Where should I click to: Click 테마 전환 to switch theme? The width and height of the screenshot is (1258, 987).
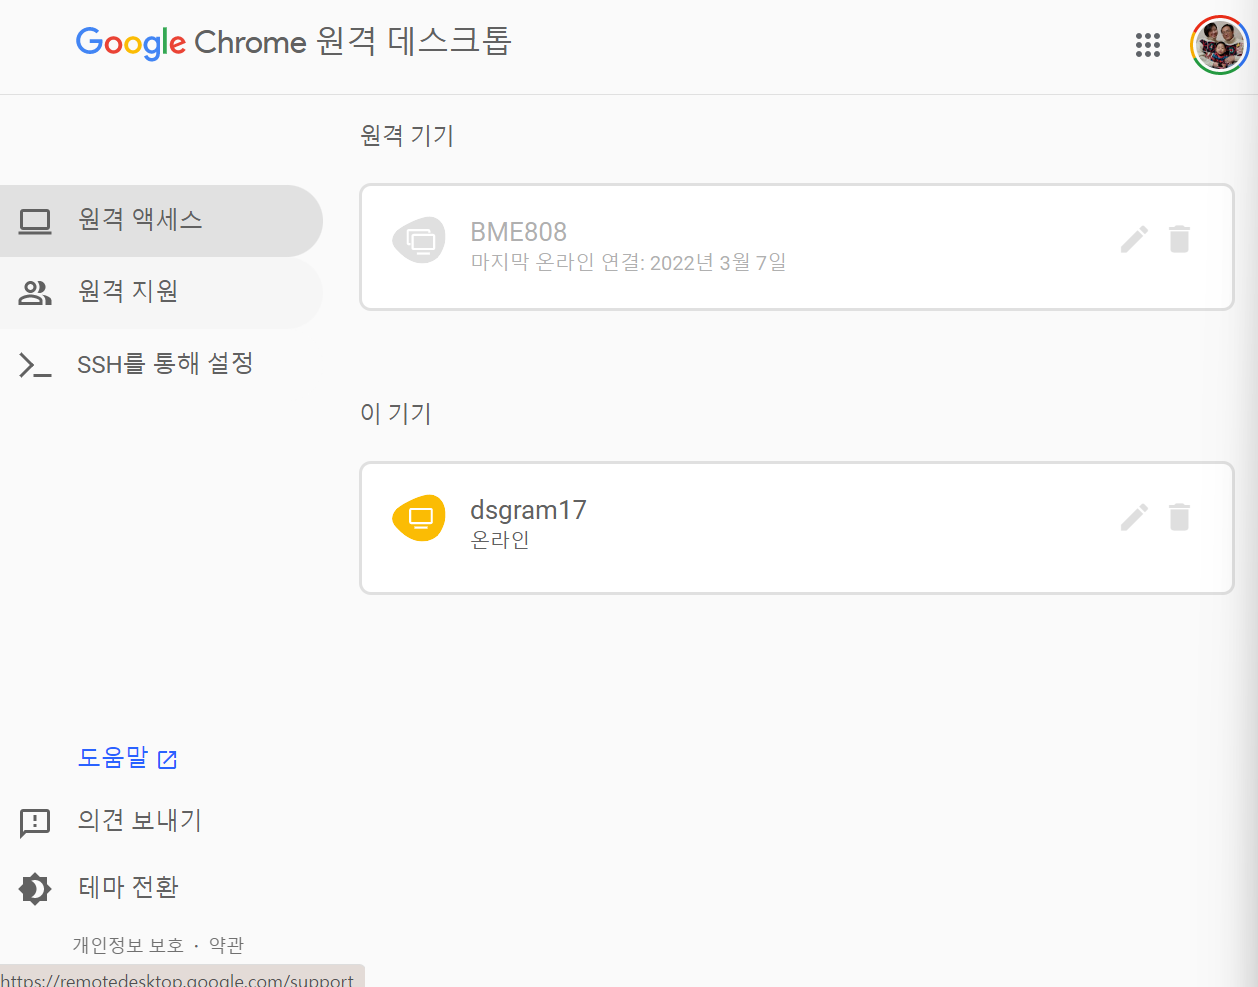pos(128,887)
